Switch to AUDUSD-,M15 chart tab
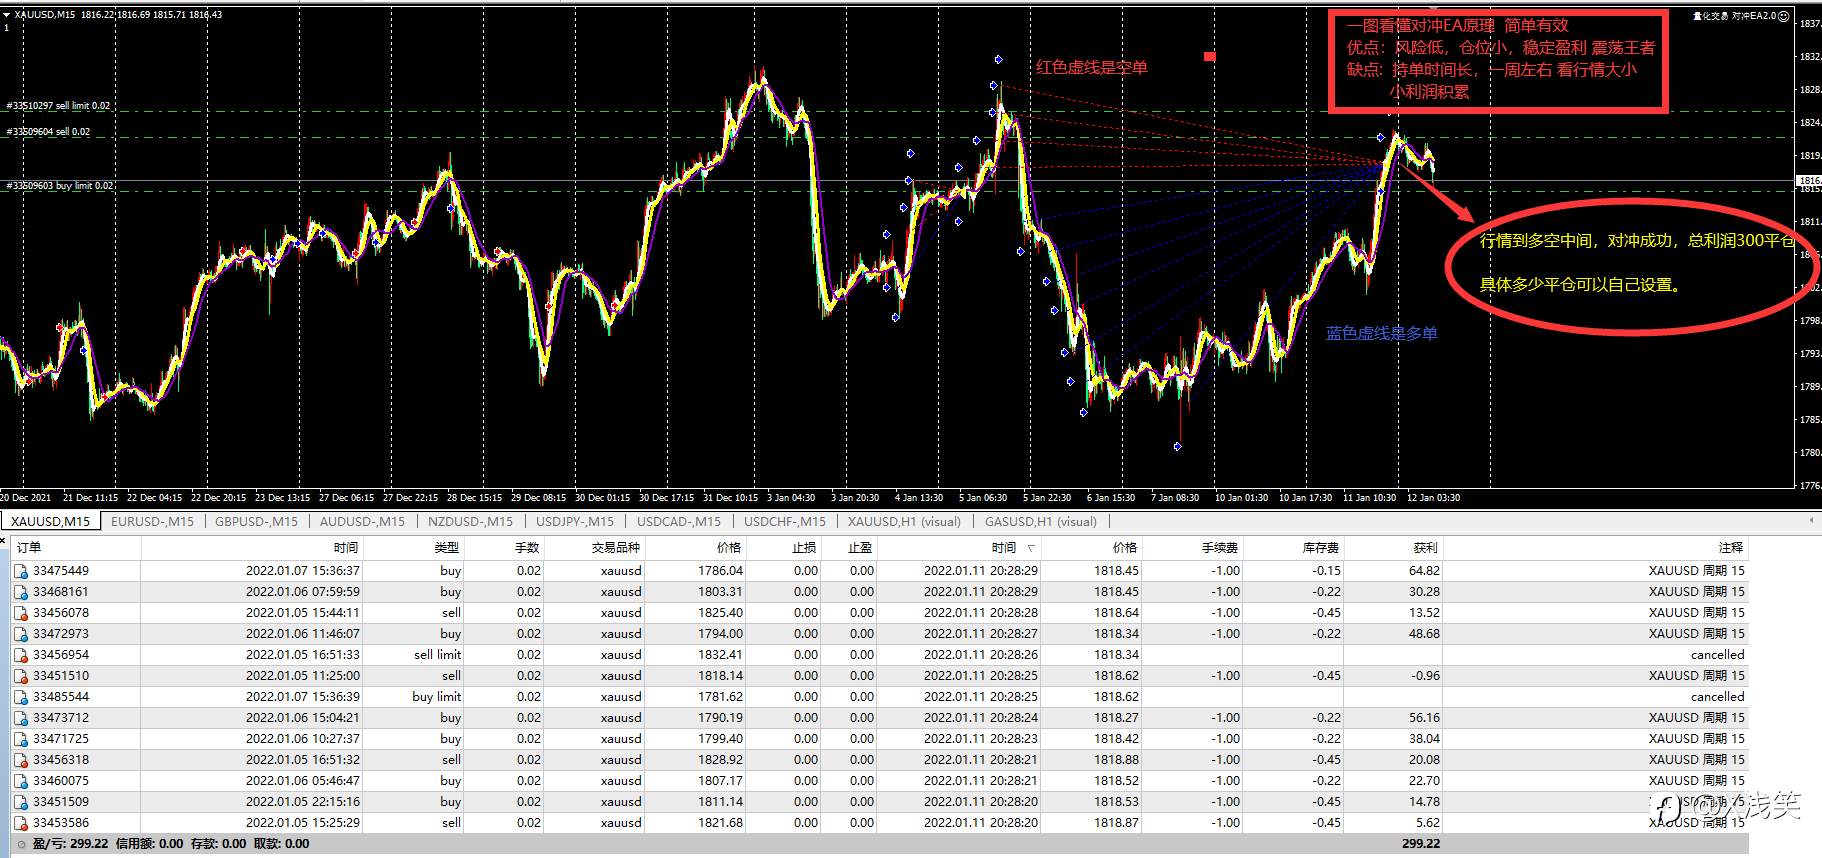 tap(362, 521)
